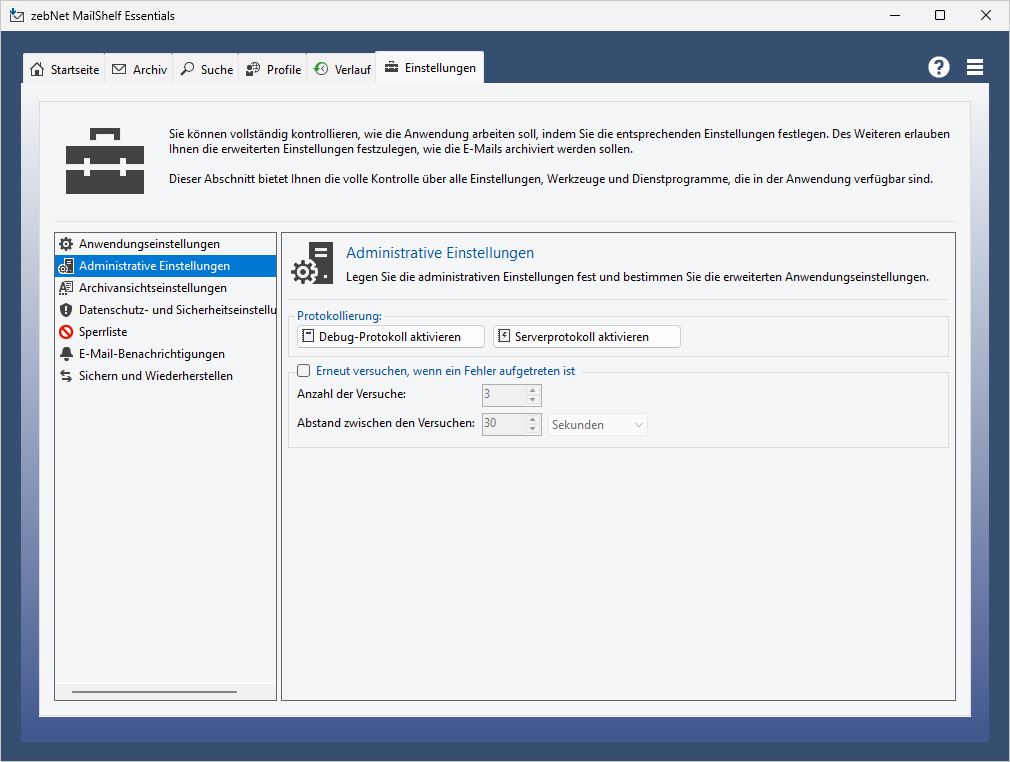Select Administrative Einstellungen in the sidebar
Viewport: 1010px width, 762px height.
[154, 266]
